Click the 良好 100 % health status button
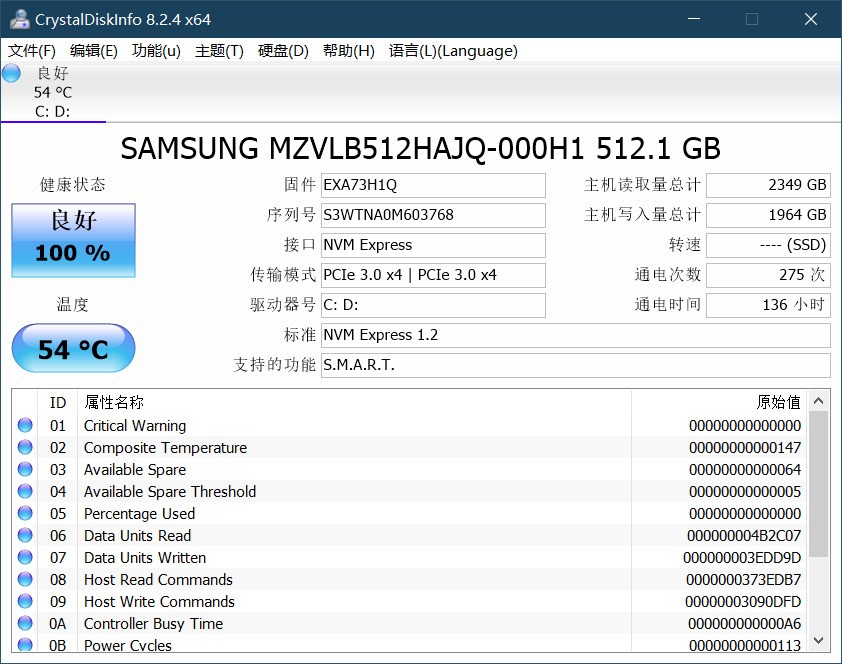The width and height of the screenshot is (842, 664). coord(73,240)
